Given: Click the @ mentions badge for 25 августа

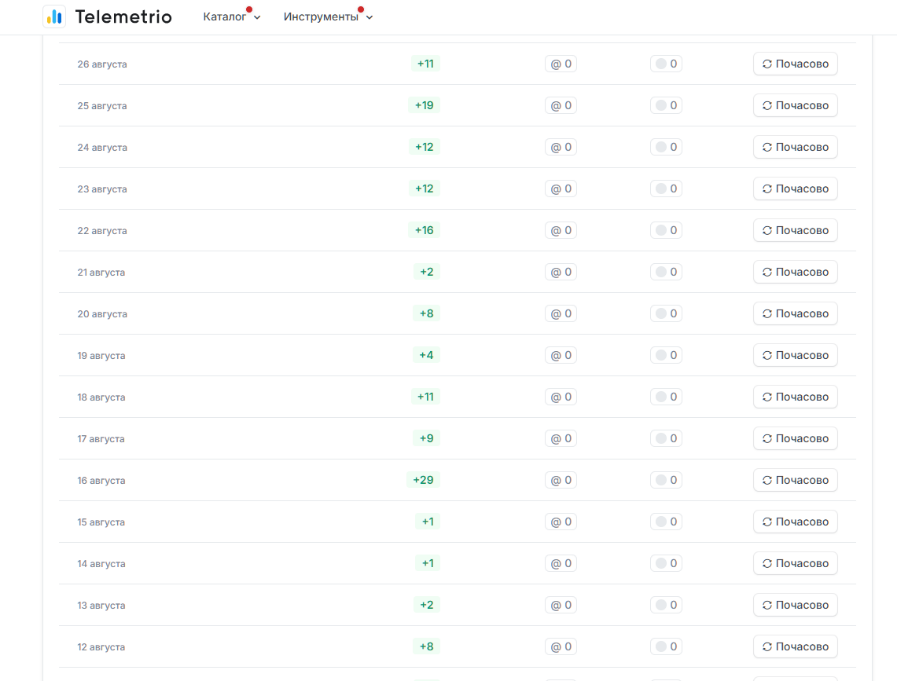Looking at the screenshot, I should click(561, 106).
